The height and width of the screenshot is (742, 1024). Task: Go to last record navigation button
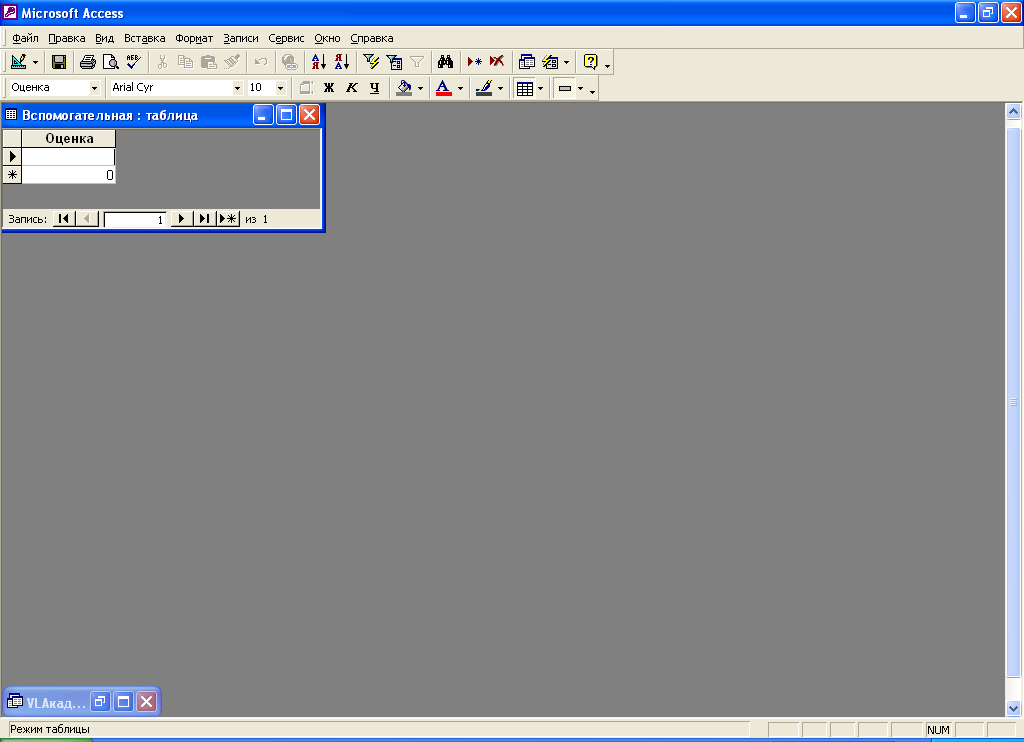click(x=204, y=219)
